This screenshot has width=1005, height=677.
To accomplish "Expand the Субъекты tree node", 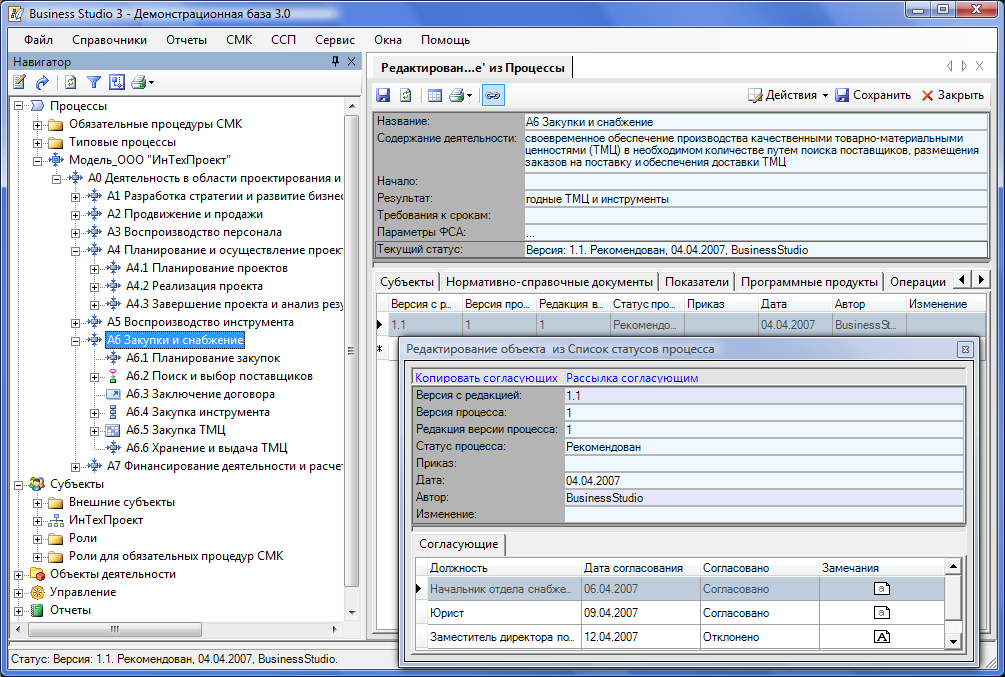I will click(19, 484).
